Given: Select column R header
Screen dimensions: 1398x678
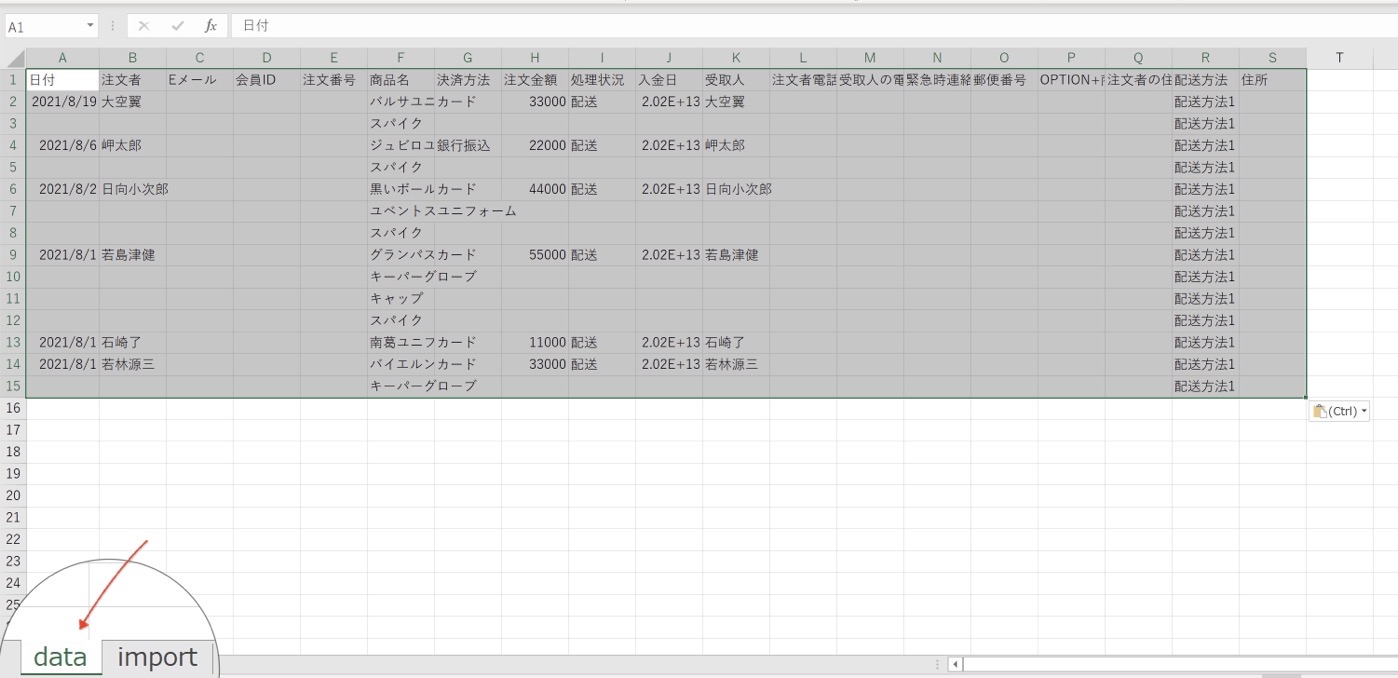Looking at the screenshot, I should tap(1205, 58).
